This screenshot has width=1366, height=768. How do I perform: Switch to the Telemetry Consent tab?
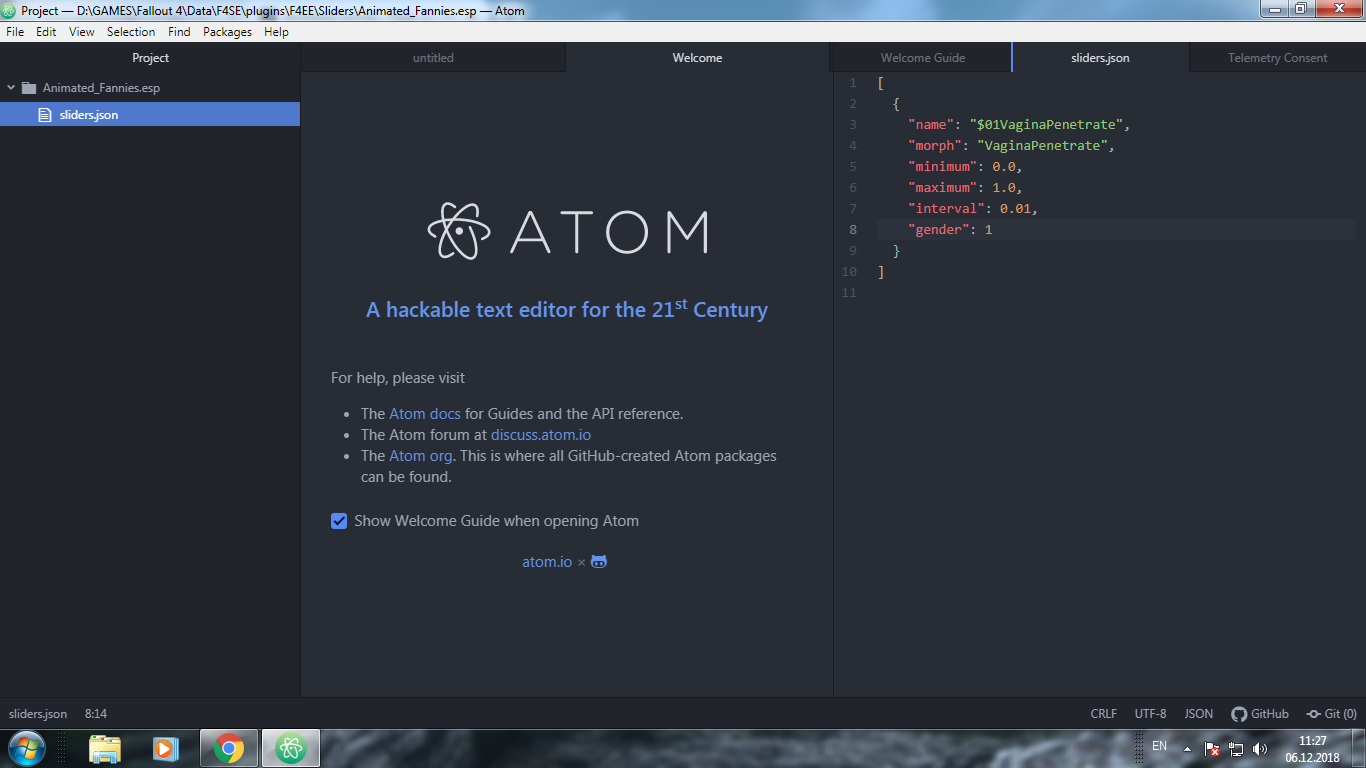(1278, 58)
